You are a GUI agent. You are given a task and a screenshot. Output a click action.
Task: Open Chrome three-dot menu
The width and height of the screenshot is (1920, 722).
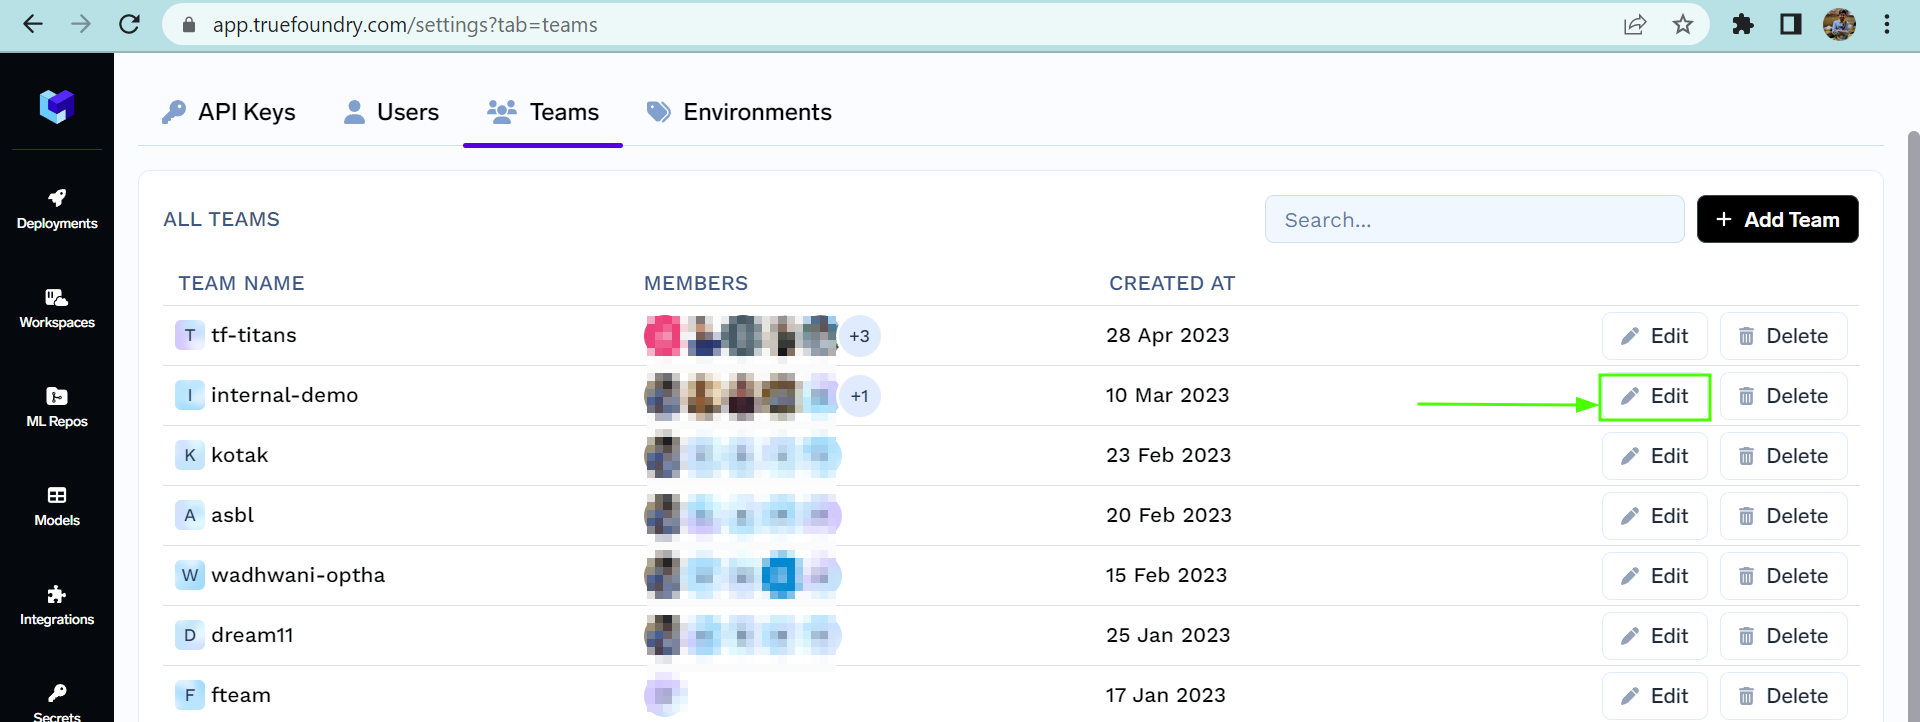(x=1887, y=24)
